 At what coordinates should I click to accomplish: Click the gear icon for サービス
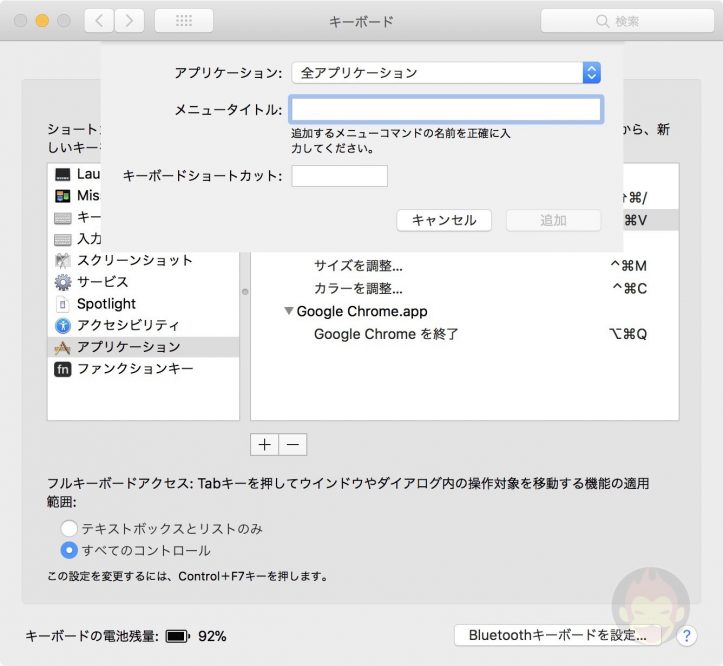tap(63, 282)
